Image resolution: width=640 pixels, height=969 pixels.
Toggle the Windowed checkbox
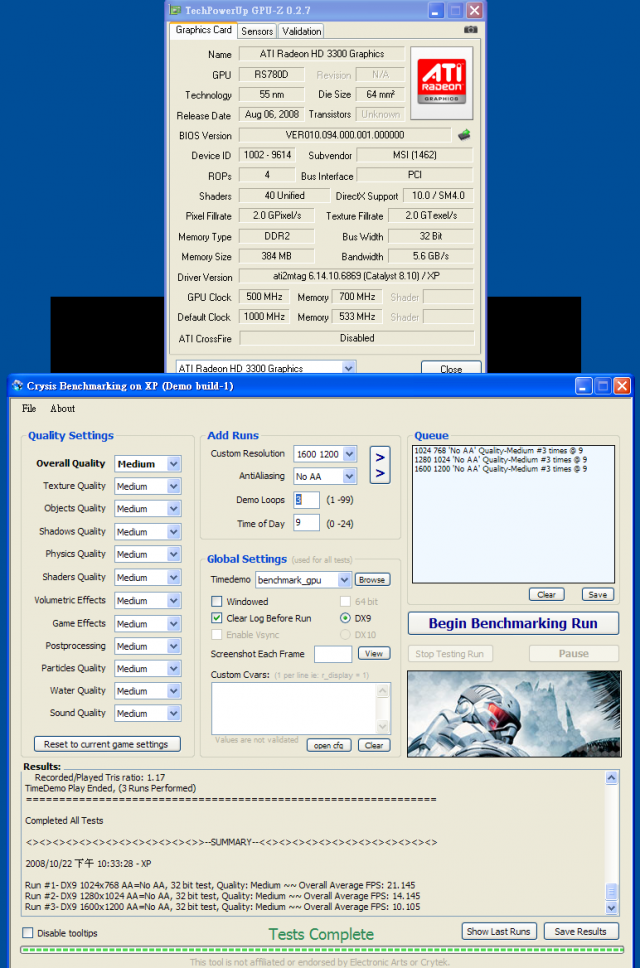pyautogui.click(x=216, y=601)
